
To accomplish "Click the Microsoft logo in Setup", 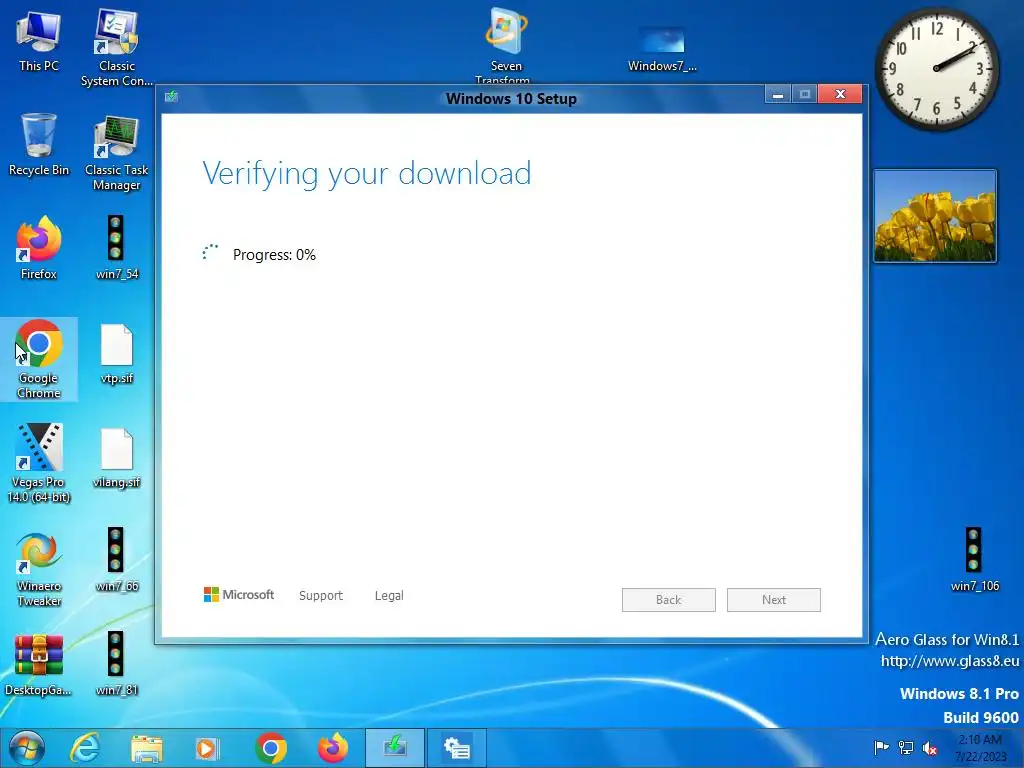I will 239,595.
